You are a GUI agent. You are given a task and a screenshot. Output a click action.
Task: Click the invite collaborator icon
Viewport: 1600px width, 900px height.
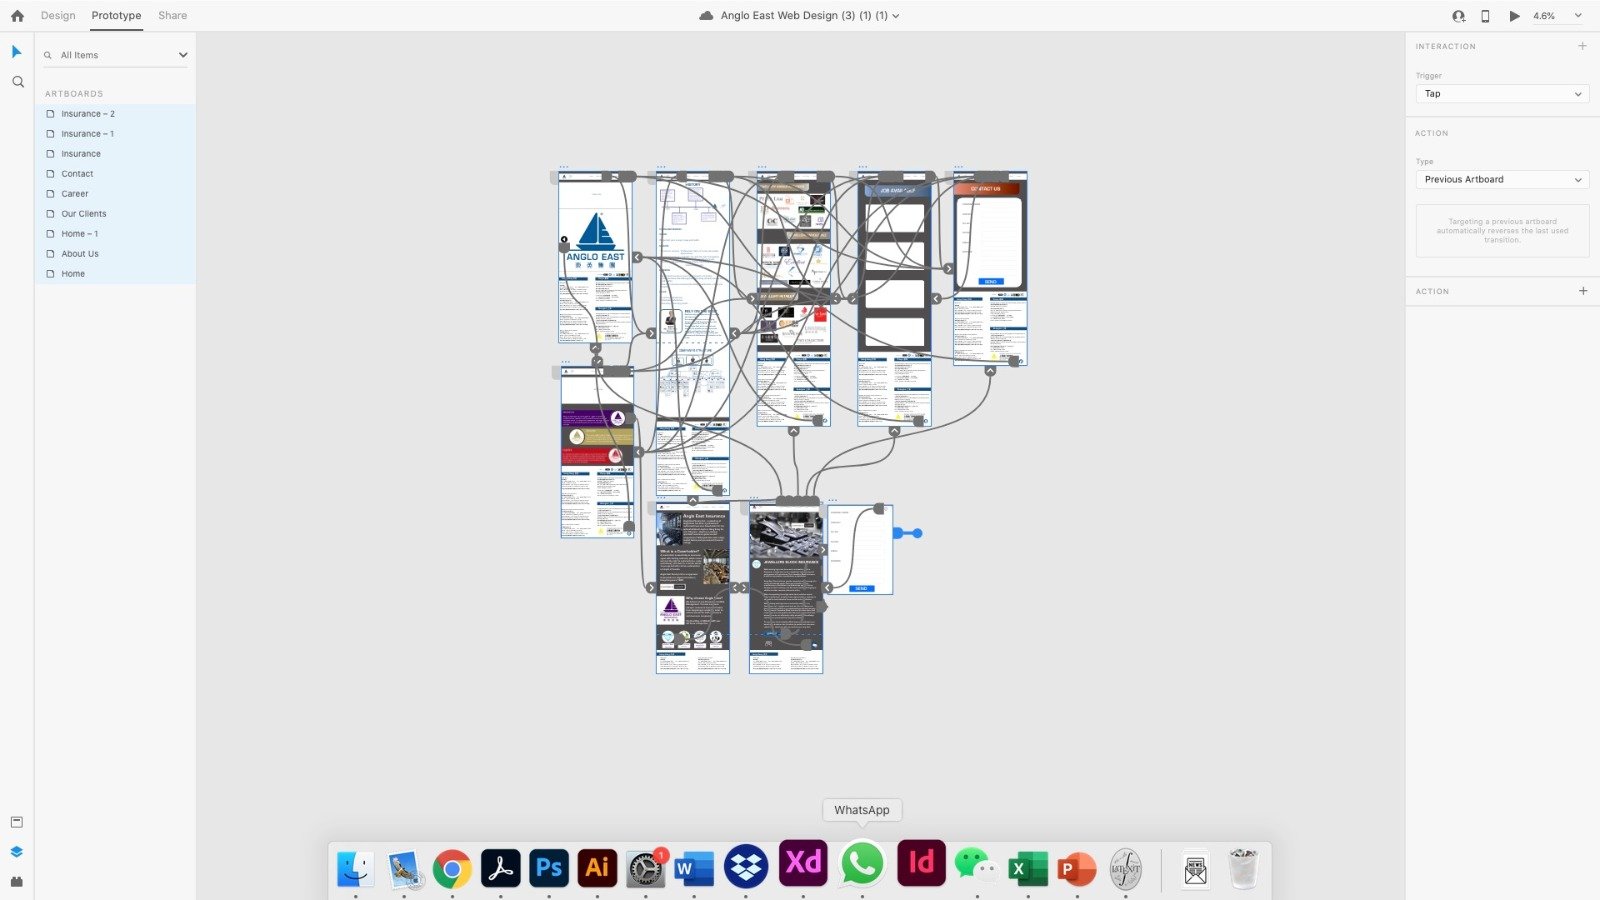[1459, 16]
